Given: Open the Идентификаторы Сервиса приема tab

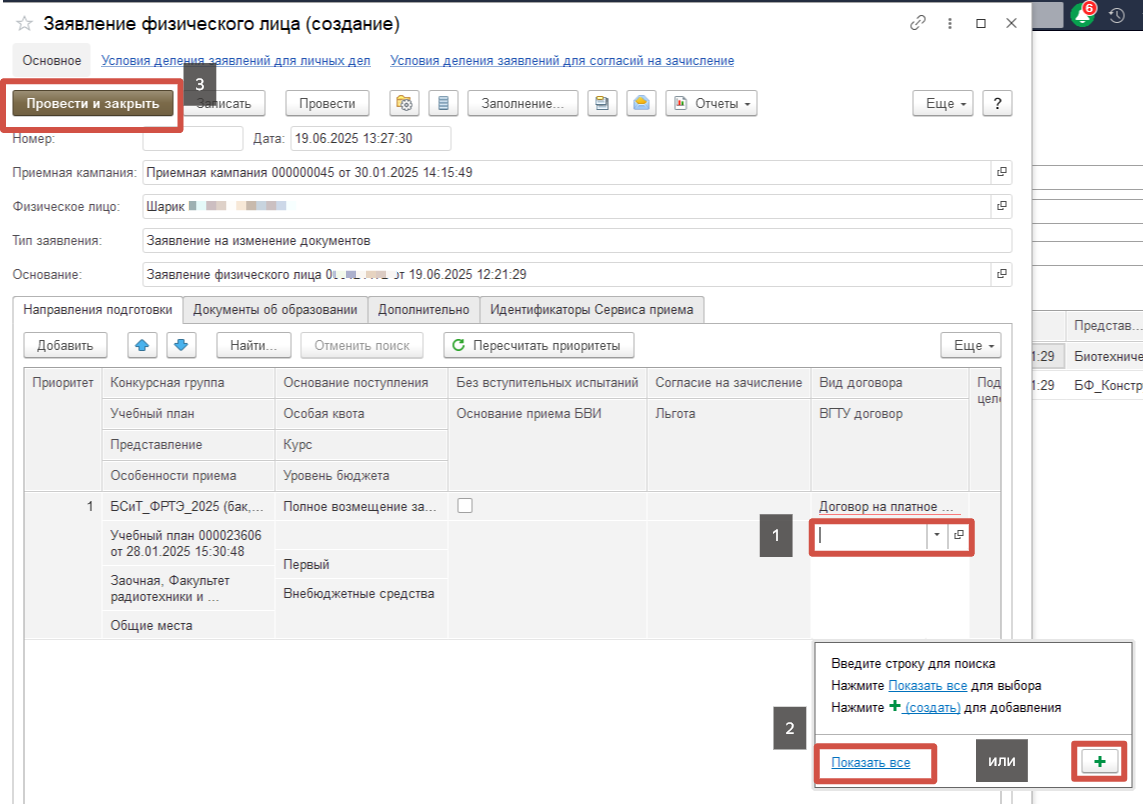Looking at the screenshot, I should pos(591,309).
